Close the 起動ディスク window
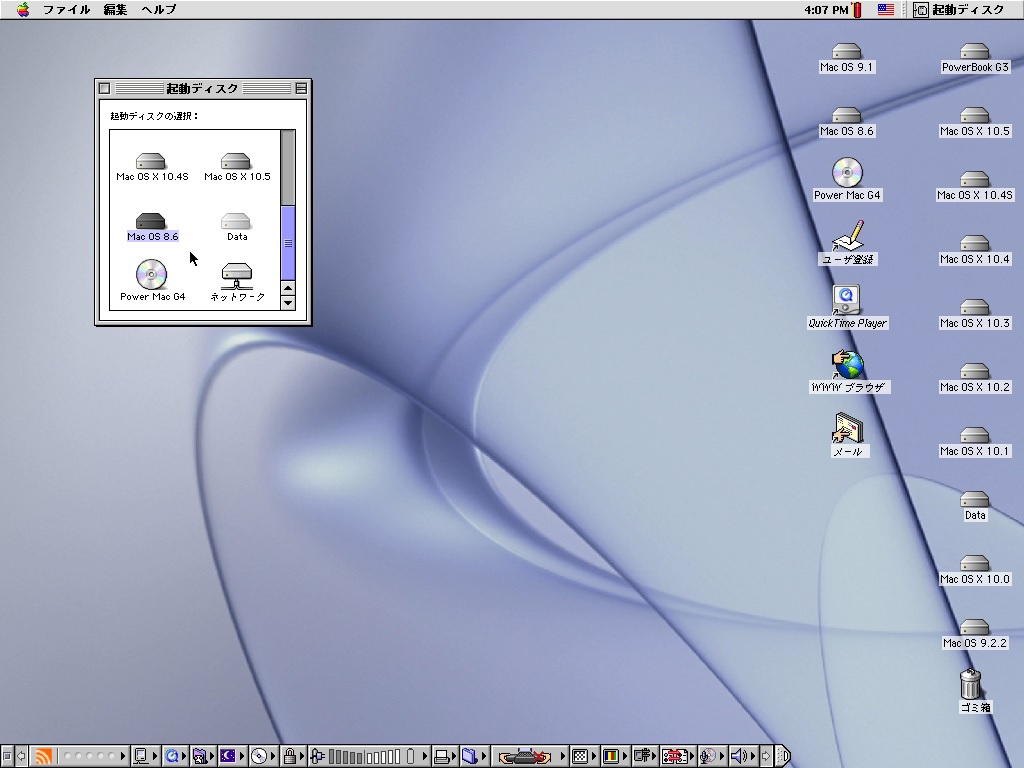1024x768 pixels. (x=104, y=88)
